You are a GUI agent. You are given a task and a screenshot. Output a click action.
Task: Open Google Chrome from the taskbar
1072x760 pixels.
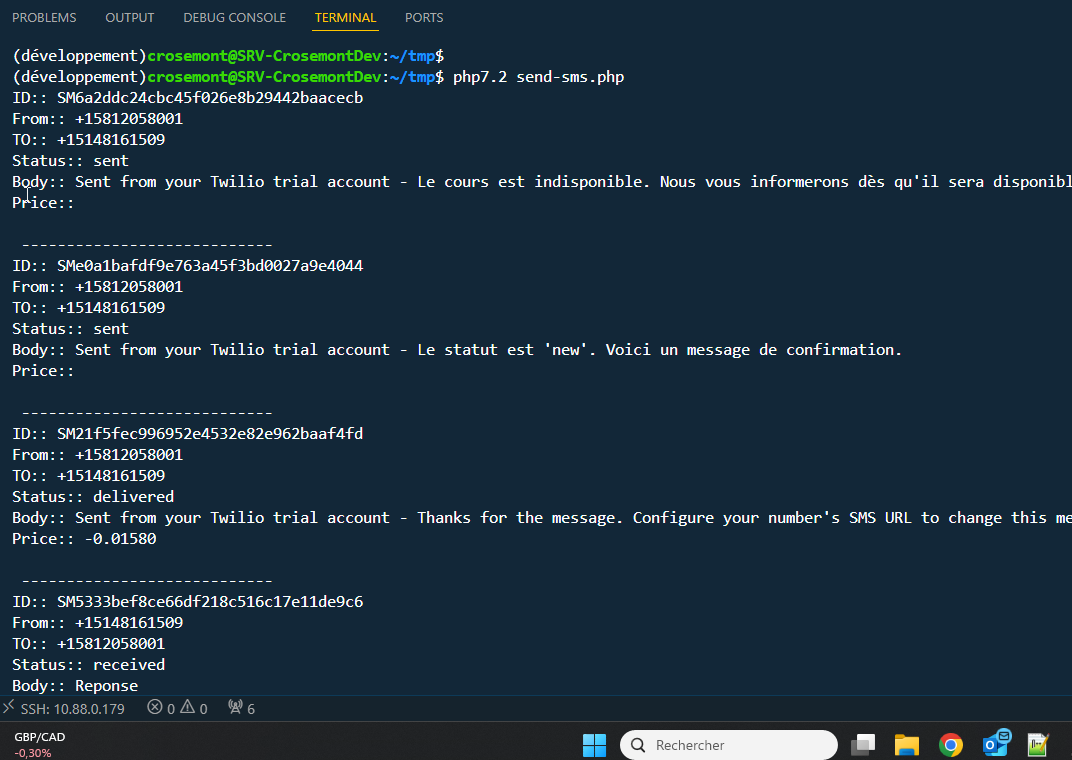[x=950, y=745]
